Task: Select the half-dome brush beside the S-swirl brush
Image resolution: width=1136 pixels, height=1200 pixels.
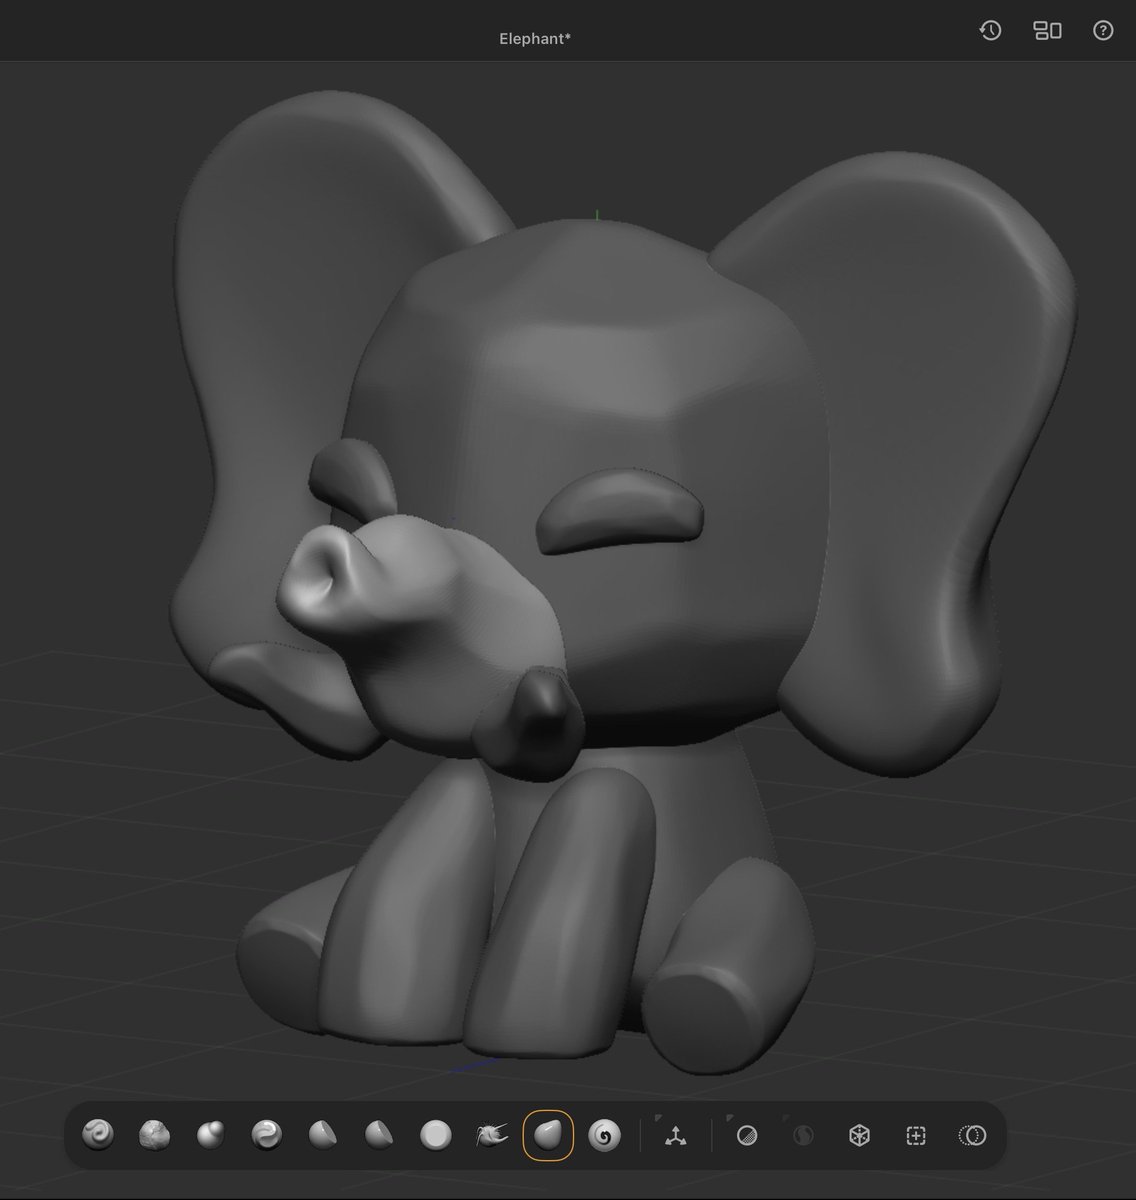Action: point(323,1135)
